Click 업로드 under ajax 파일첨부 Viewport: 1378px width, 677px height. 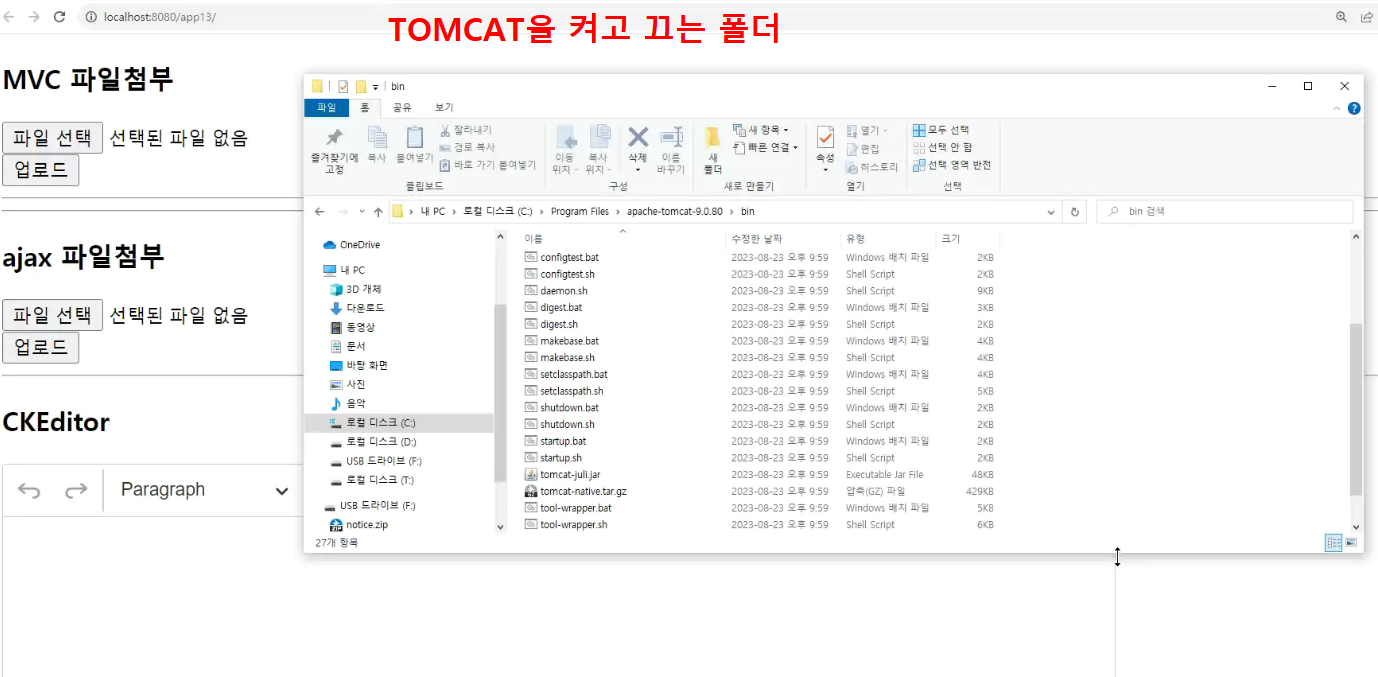tap(40, 347)
